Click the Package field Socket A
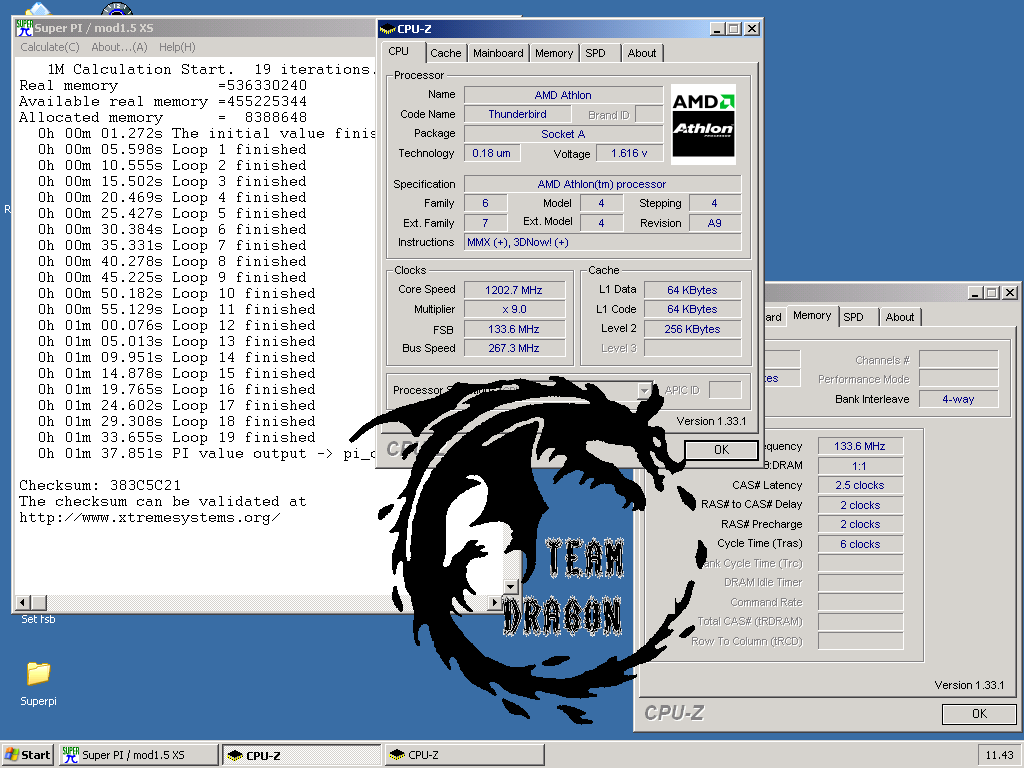Viewport: 1024px width, 768px height. coord(563,134)
